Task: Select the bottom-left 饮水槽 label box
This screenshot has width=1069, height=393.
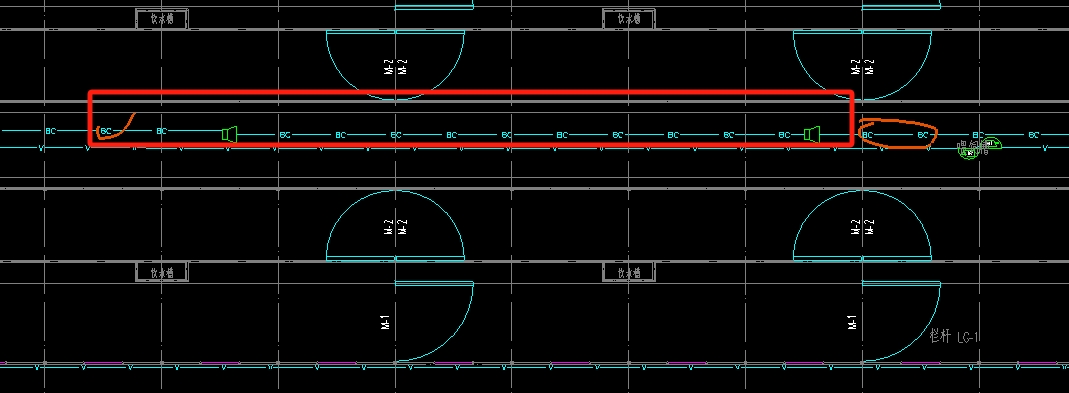Action: pyautogui.click(x=162, y=272)
